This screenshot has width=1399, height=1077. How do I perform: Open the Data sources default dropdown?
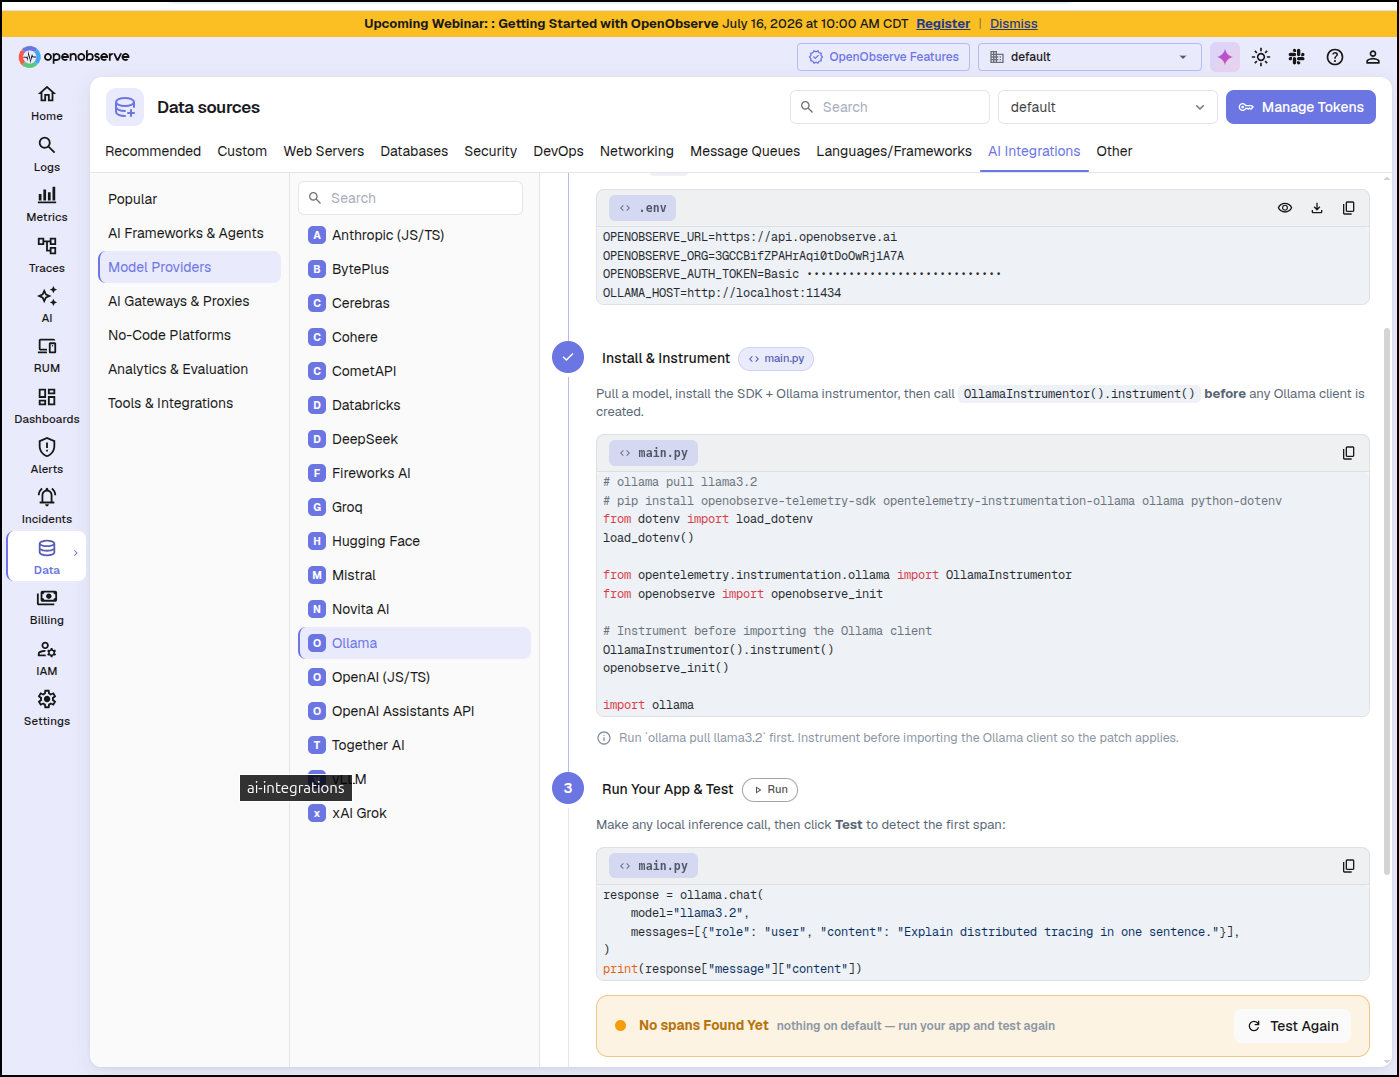1107,107
